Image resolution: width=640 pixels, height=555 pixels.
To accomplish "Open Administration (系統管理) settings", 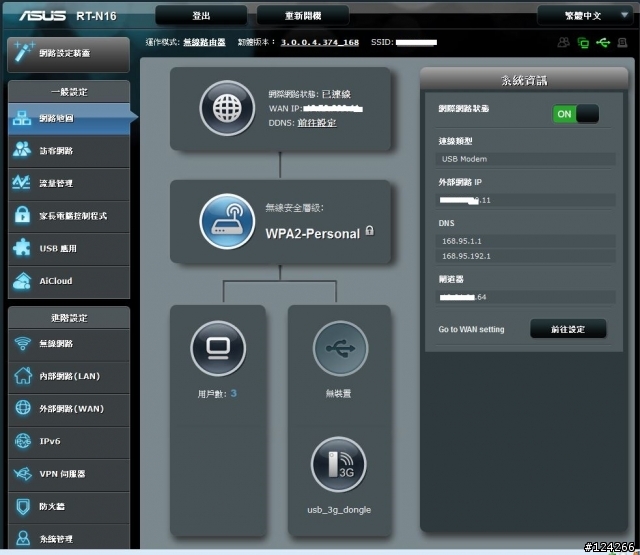I will 69,538.
